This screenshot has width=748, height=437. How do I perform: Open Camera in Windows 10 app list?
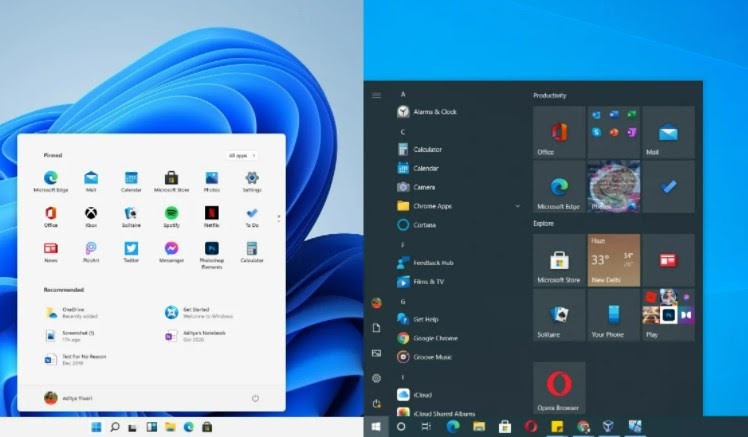coord(416,187)
